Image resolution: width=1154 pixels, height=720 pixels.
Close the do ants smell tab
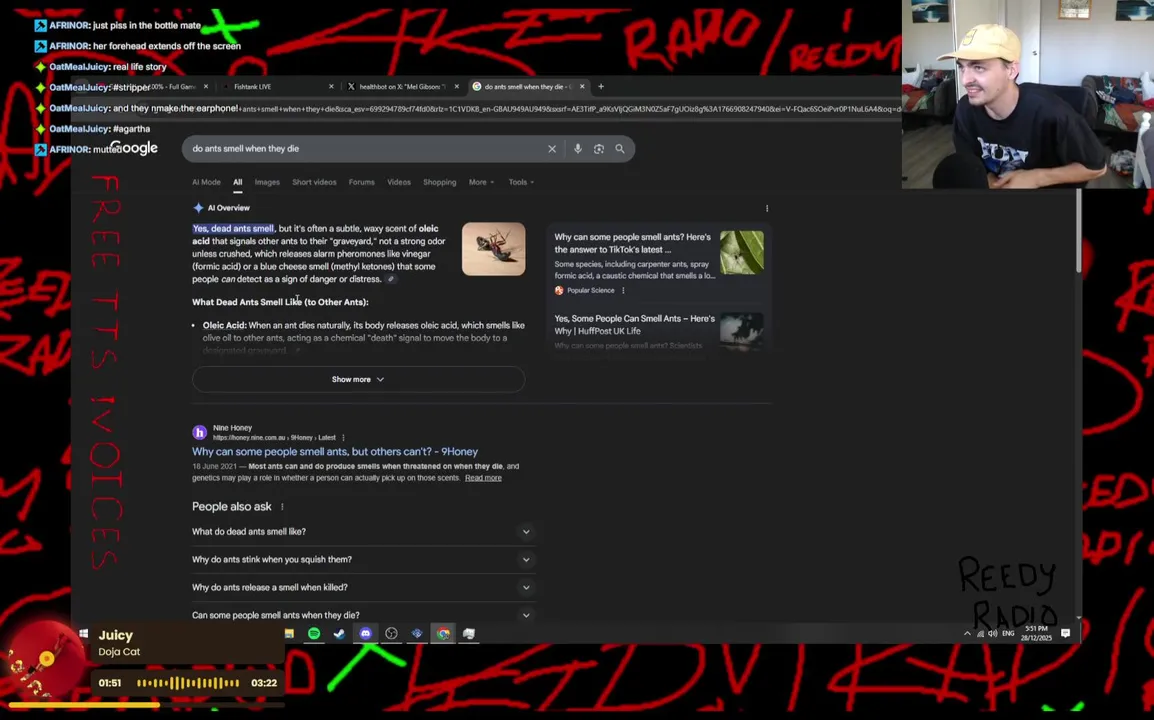[582, 86]
